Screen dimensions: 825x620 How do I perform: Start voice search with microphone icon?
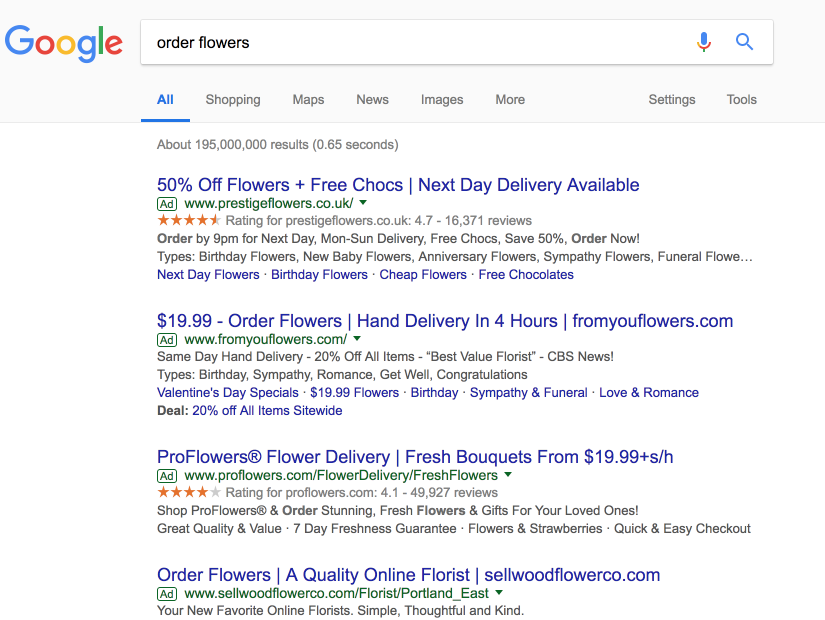click(703, 42)
